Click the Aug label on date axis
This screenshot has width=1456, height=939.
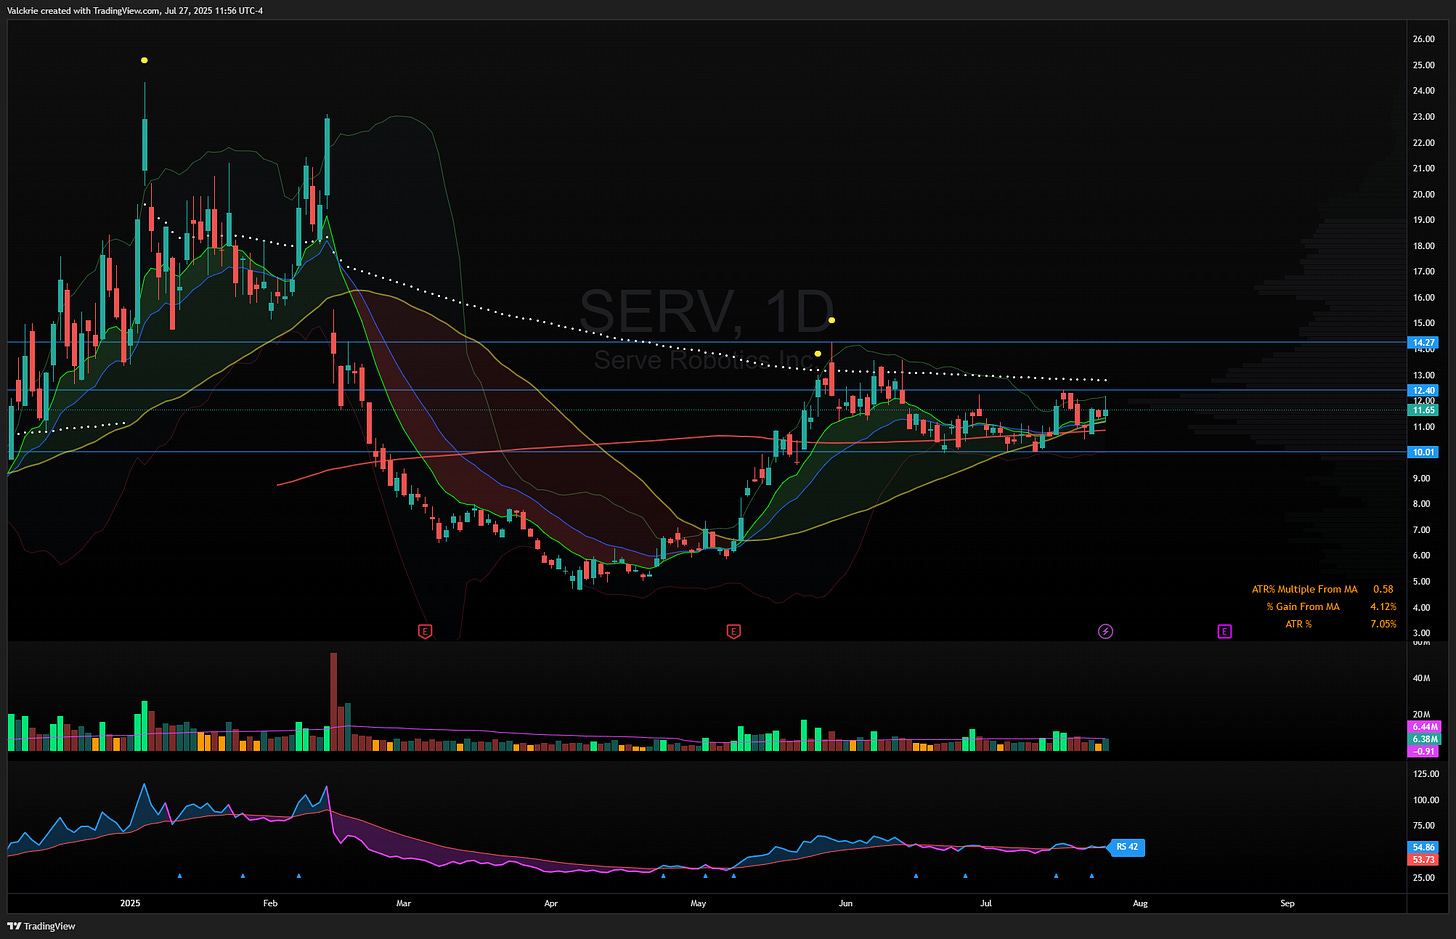pyautogui.click(x=1140, y=903)
